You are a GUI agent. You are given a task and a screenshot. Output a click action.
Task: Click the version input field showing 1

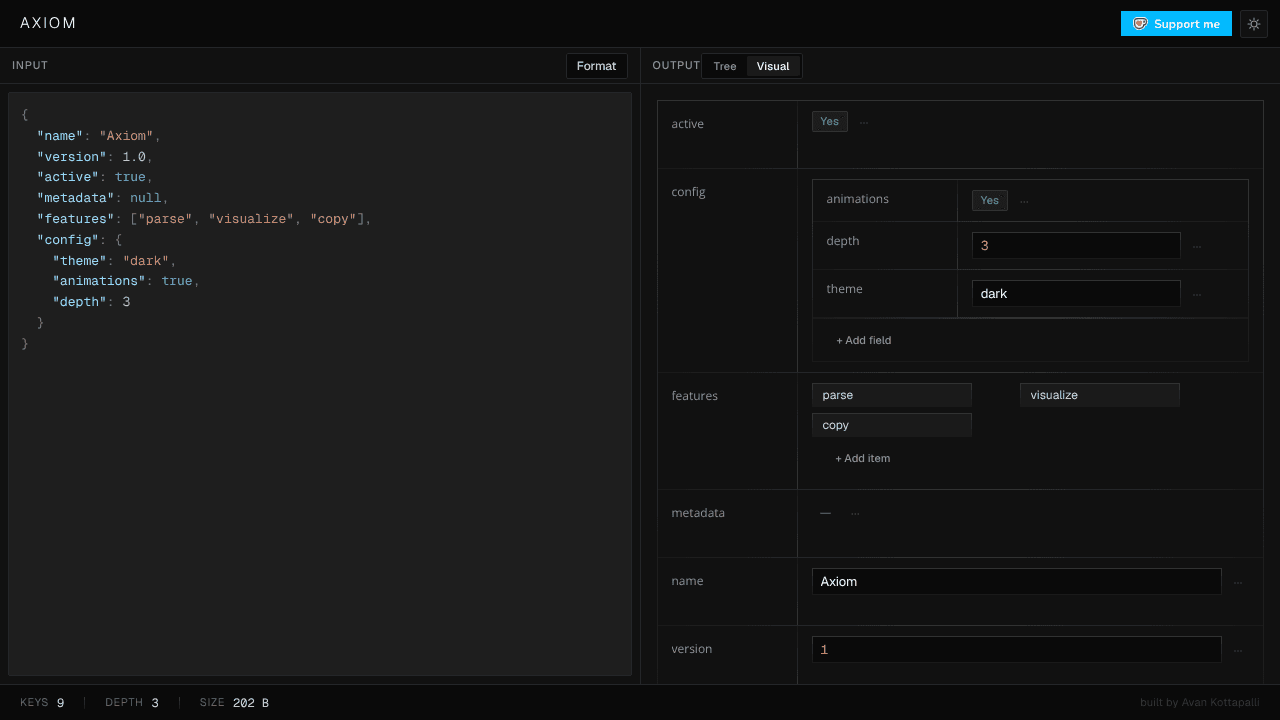click(x=1017, y=649)
